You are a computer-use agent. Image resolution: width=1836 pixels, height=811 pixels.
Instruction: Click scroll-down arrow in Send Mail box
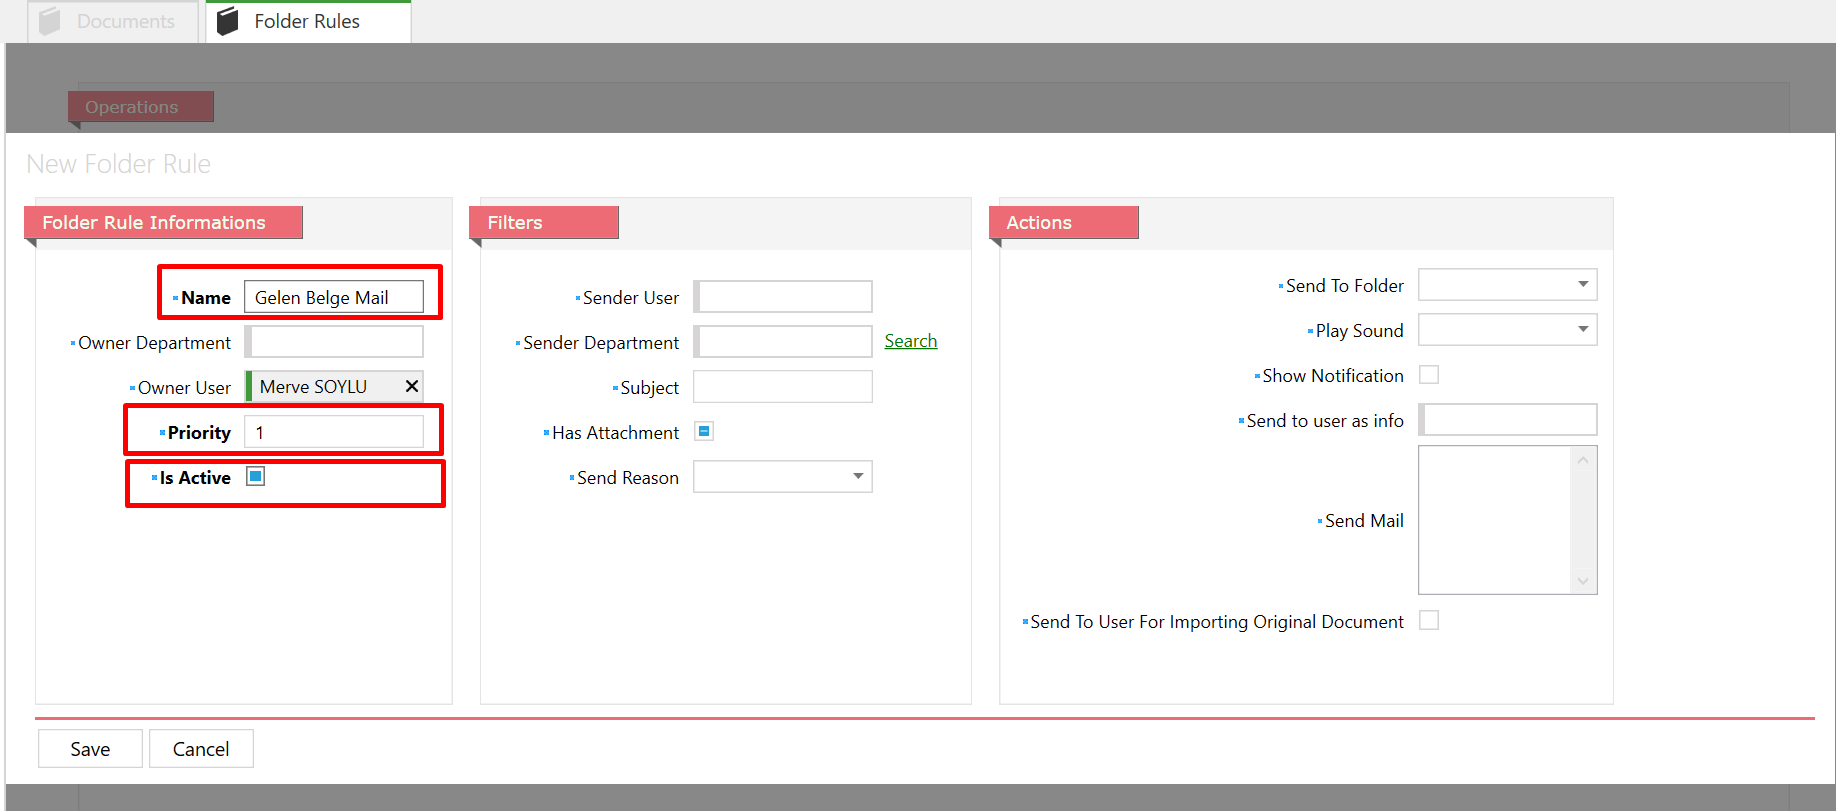[1582, 581]
